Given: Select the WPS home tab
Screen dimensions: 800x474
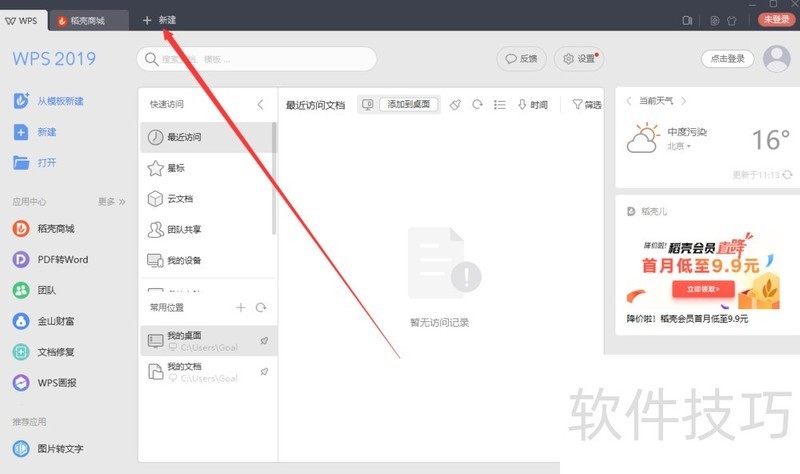Looking at the screenshot, I should pyautogui.click(x=22, y=20).
